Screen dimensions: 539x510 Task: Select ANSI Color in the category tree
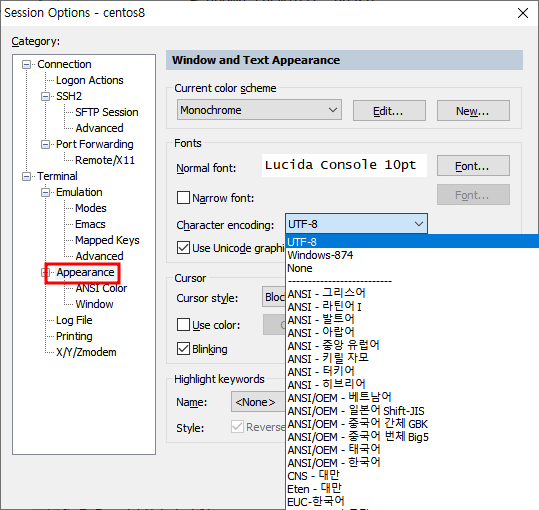point(101,288)
